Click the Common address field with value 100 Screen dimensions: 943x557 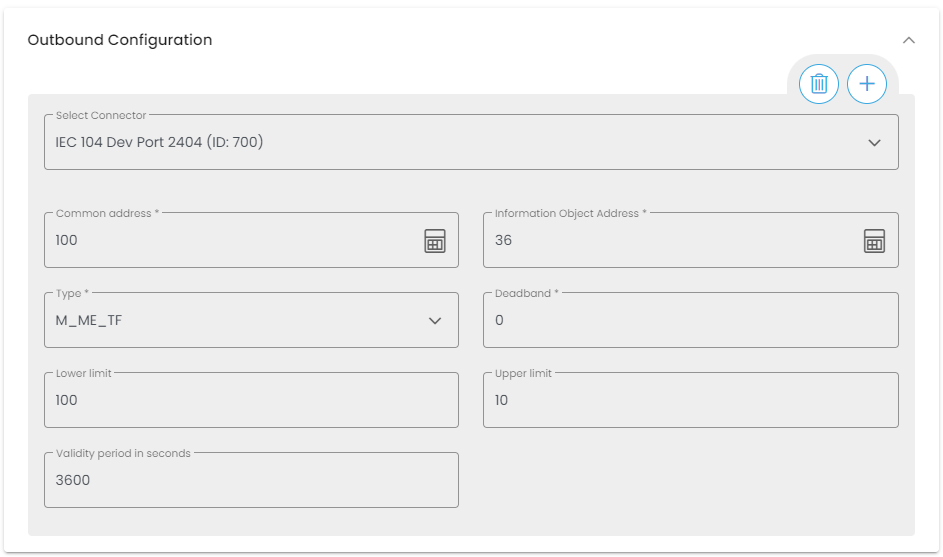coord(230,241)
